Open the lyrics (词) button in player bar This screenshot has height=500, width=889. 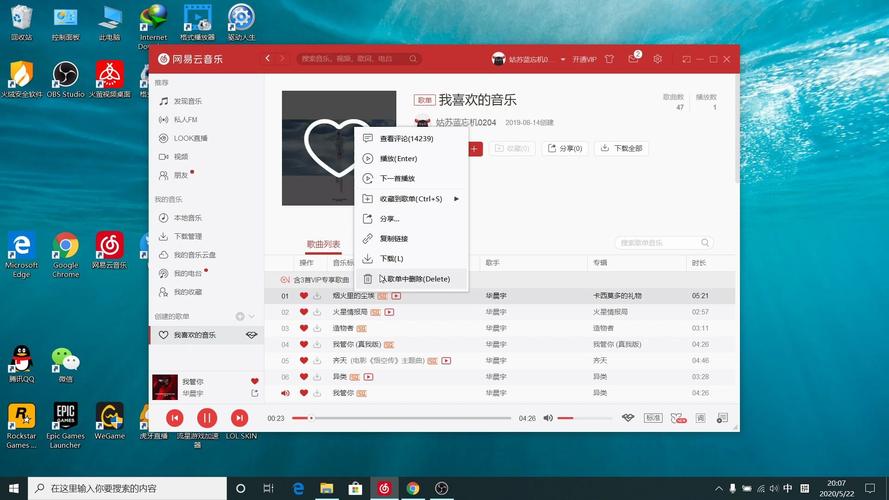700,418
